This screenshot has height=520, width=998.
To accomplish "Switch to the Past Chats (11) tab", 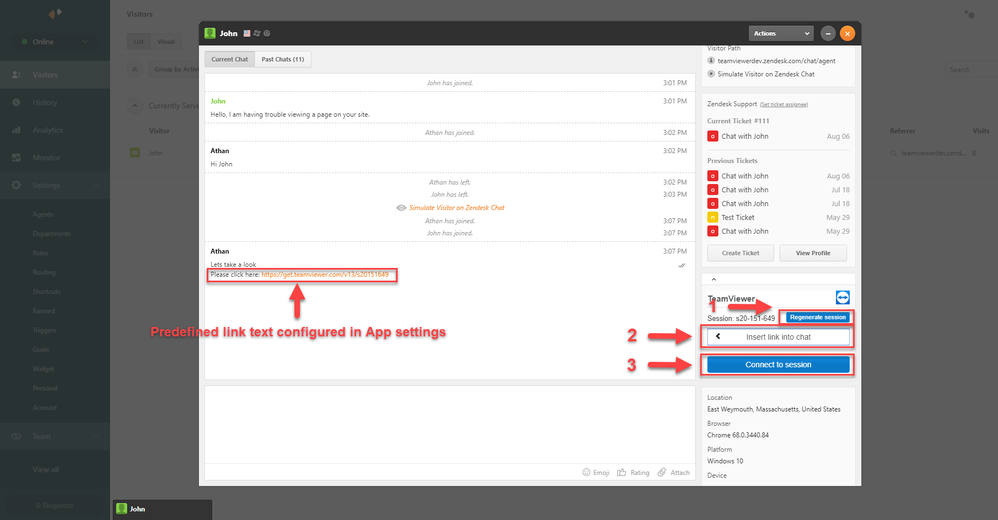I will (x=283, y=59).
